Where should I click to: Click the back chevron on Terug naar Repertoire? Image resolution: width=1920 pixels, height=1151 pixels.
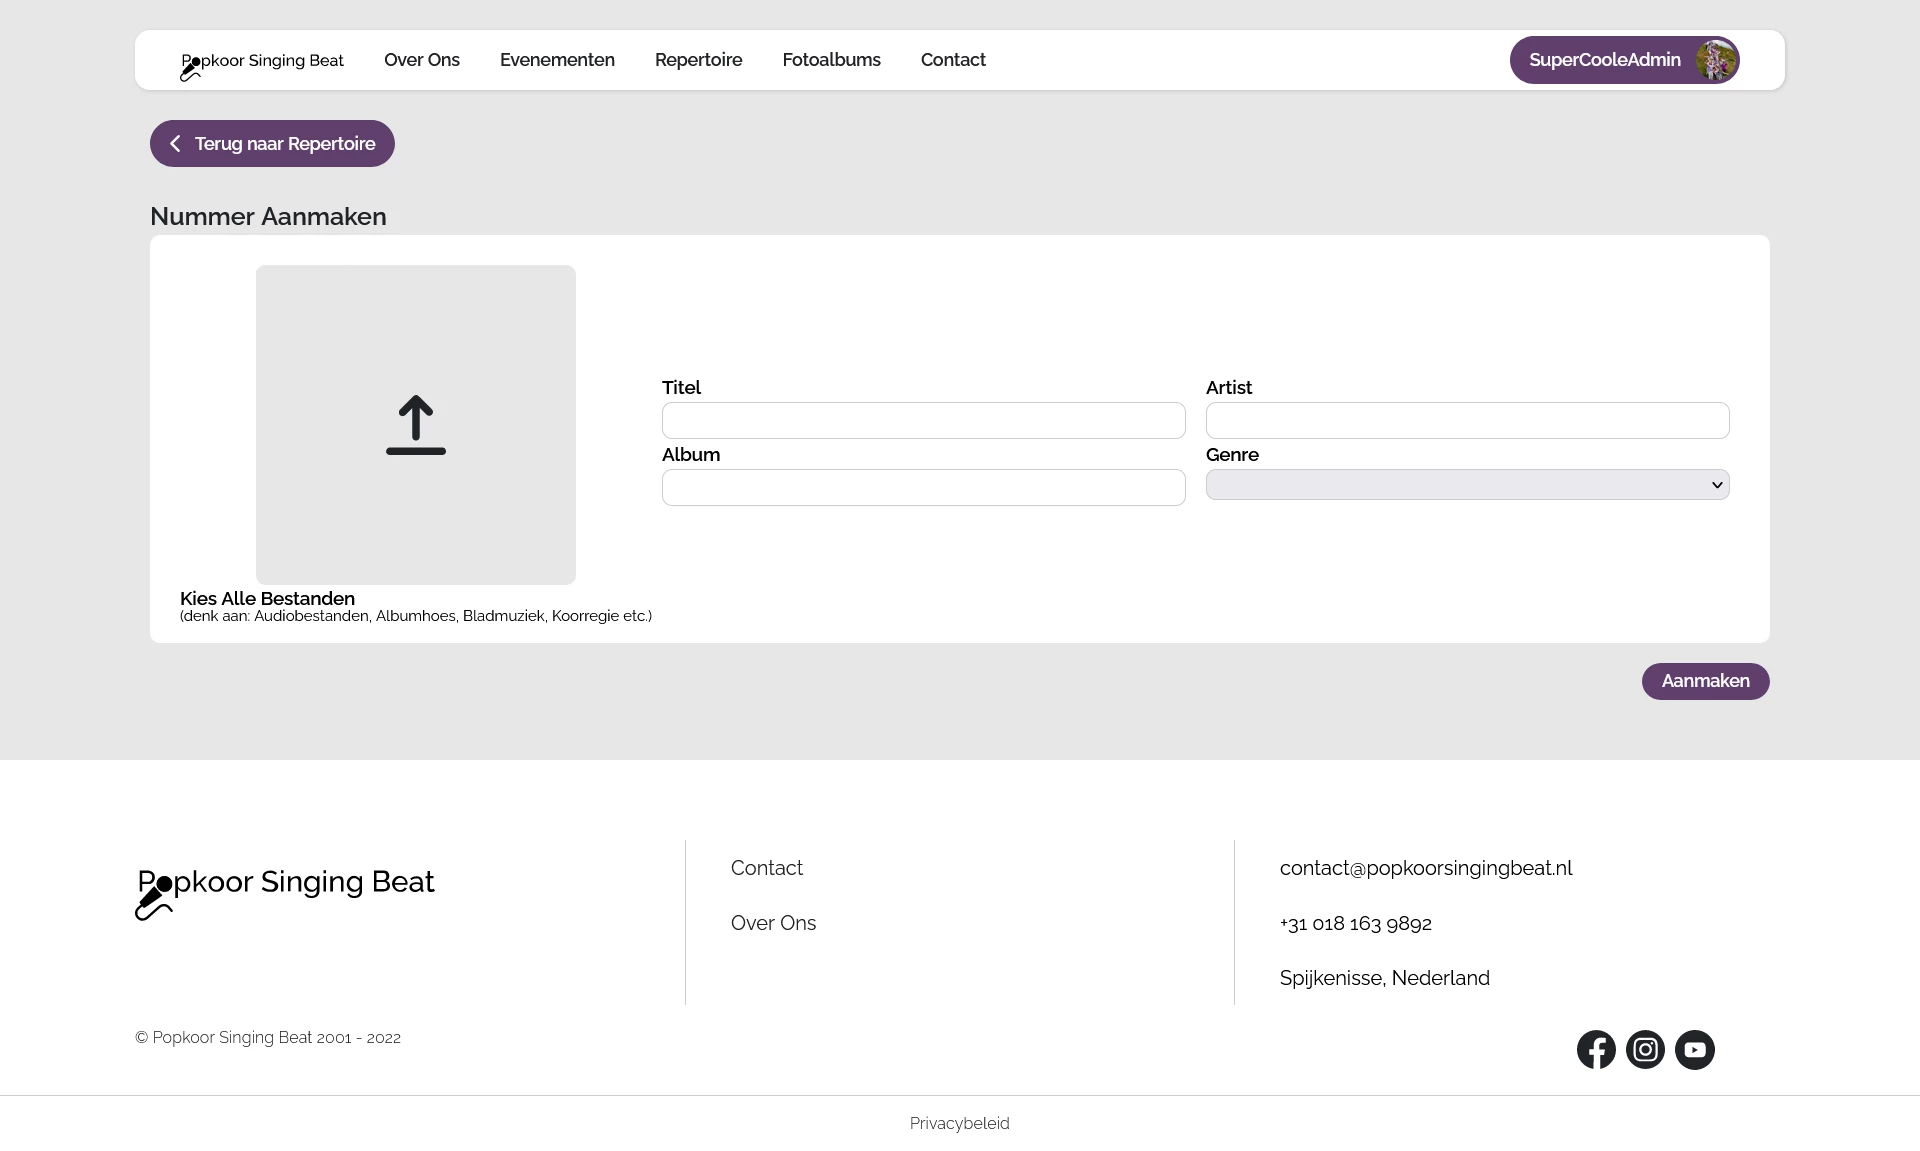(175, 143)
